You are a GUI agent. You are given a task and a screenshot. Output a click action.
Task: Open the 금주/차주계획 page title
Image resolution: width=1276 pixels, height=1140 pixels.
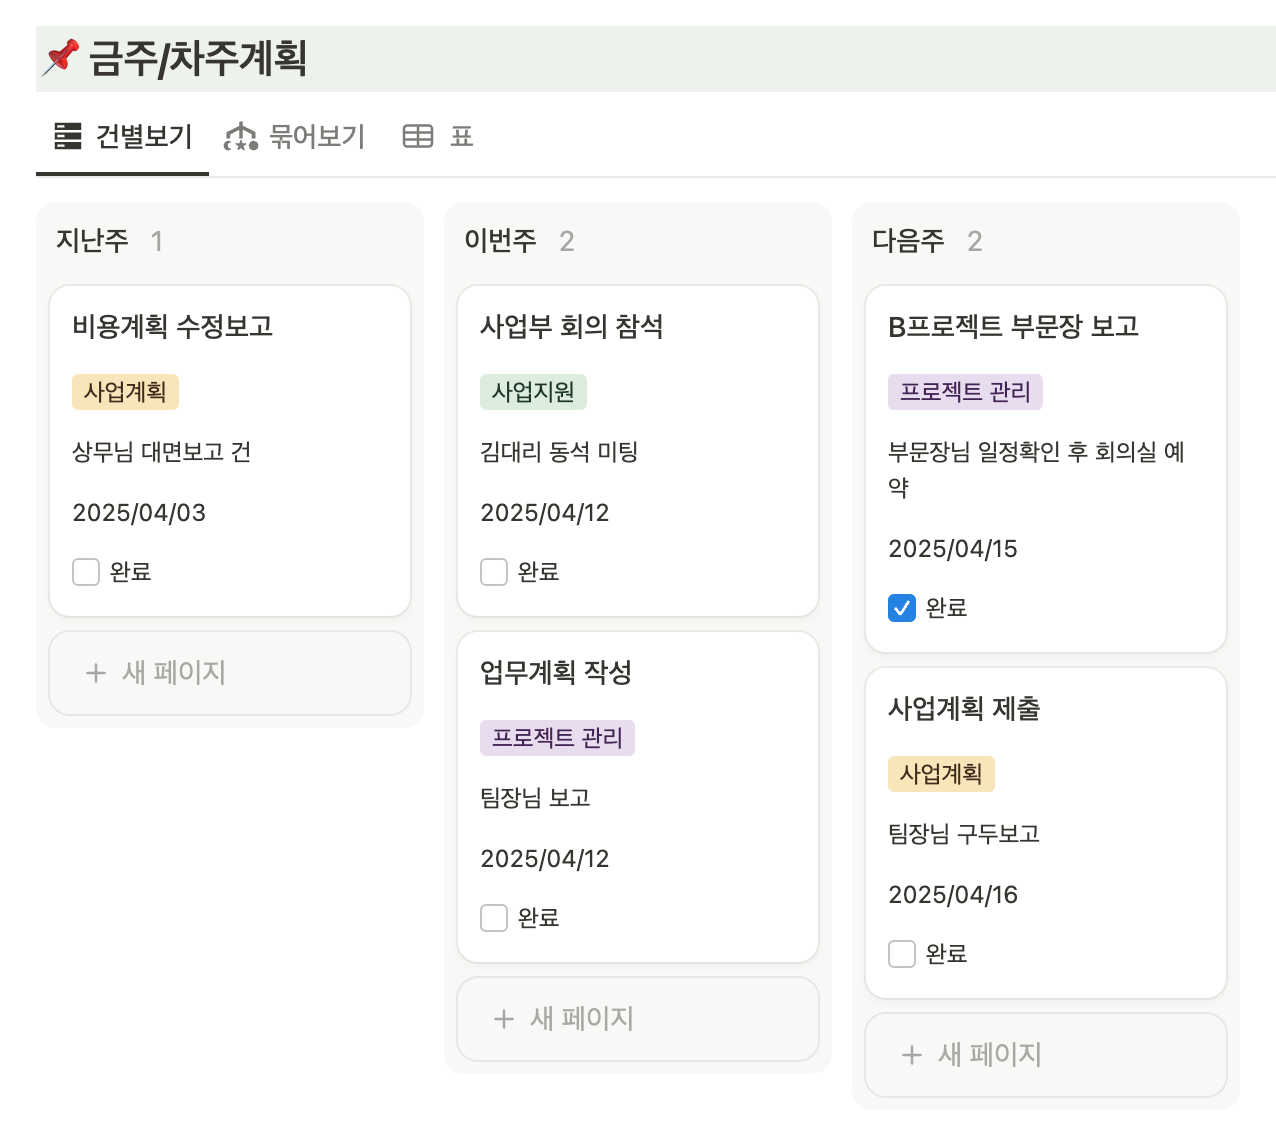pyautogui.click(x=198, y=58)
